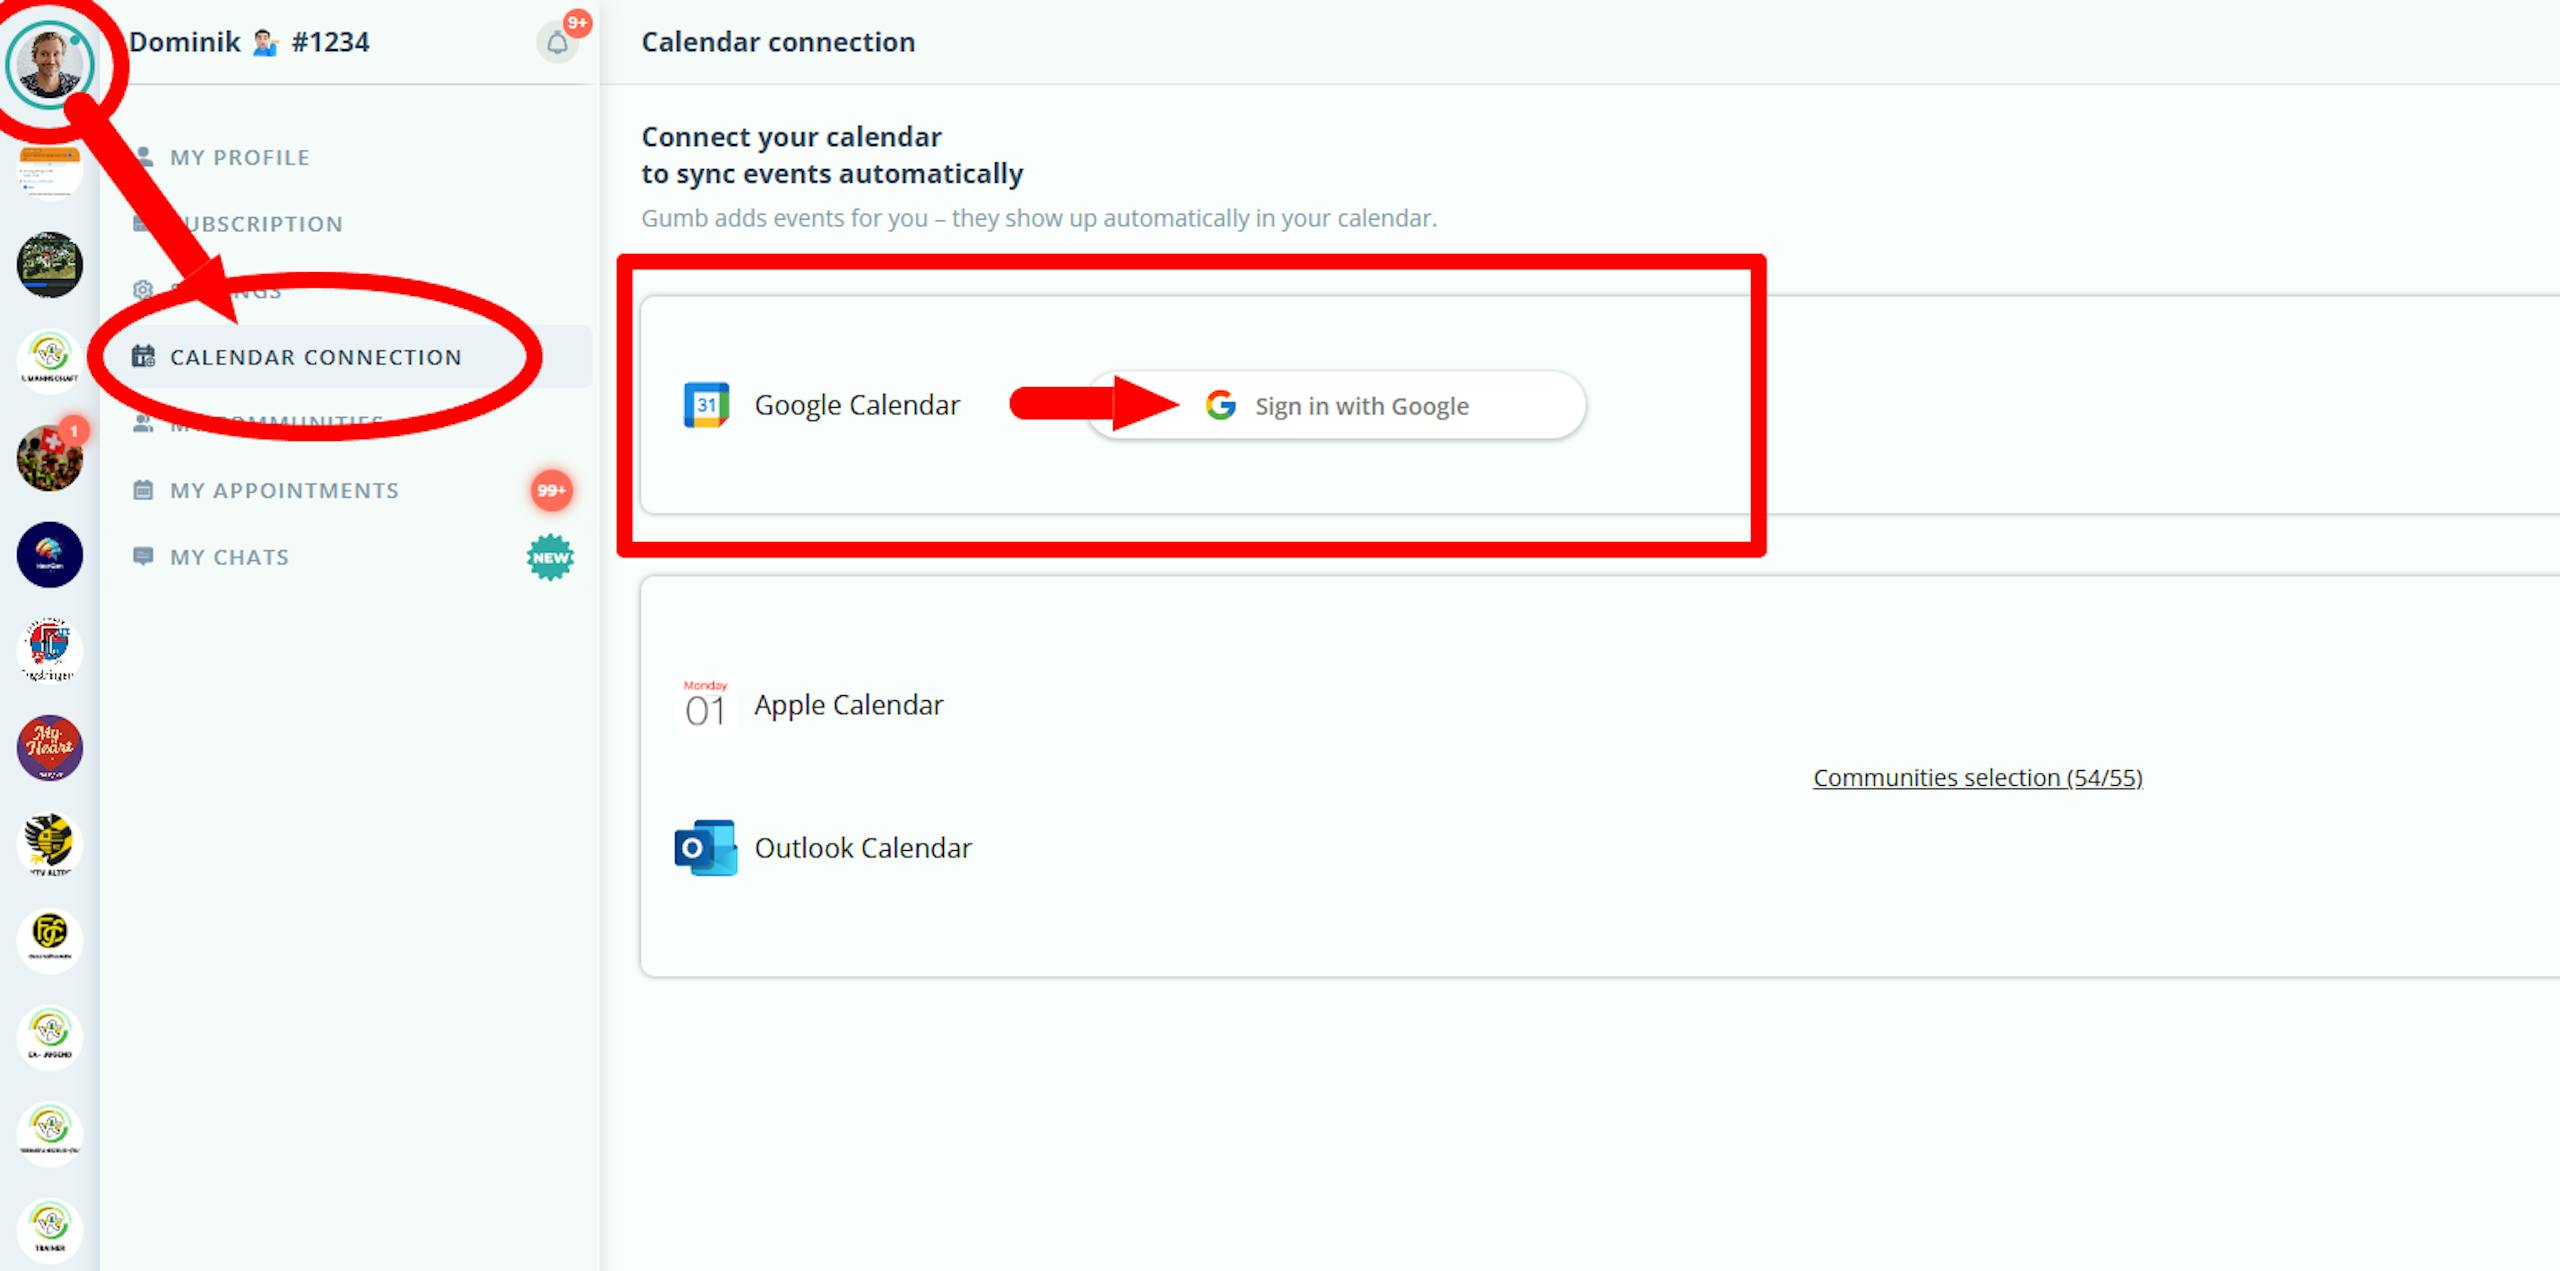Viewport: 2560px width, 1271px height.
Task: Open the FC yellow-black club community
Action: pyautogui.click(x=50, y=936)
